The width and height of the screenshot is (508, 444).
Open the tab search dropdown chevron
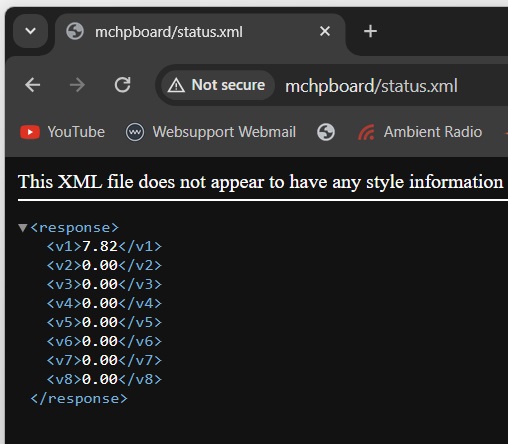30,31
